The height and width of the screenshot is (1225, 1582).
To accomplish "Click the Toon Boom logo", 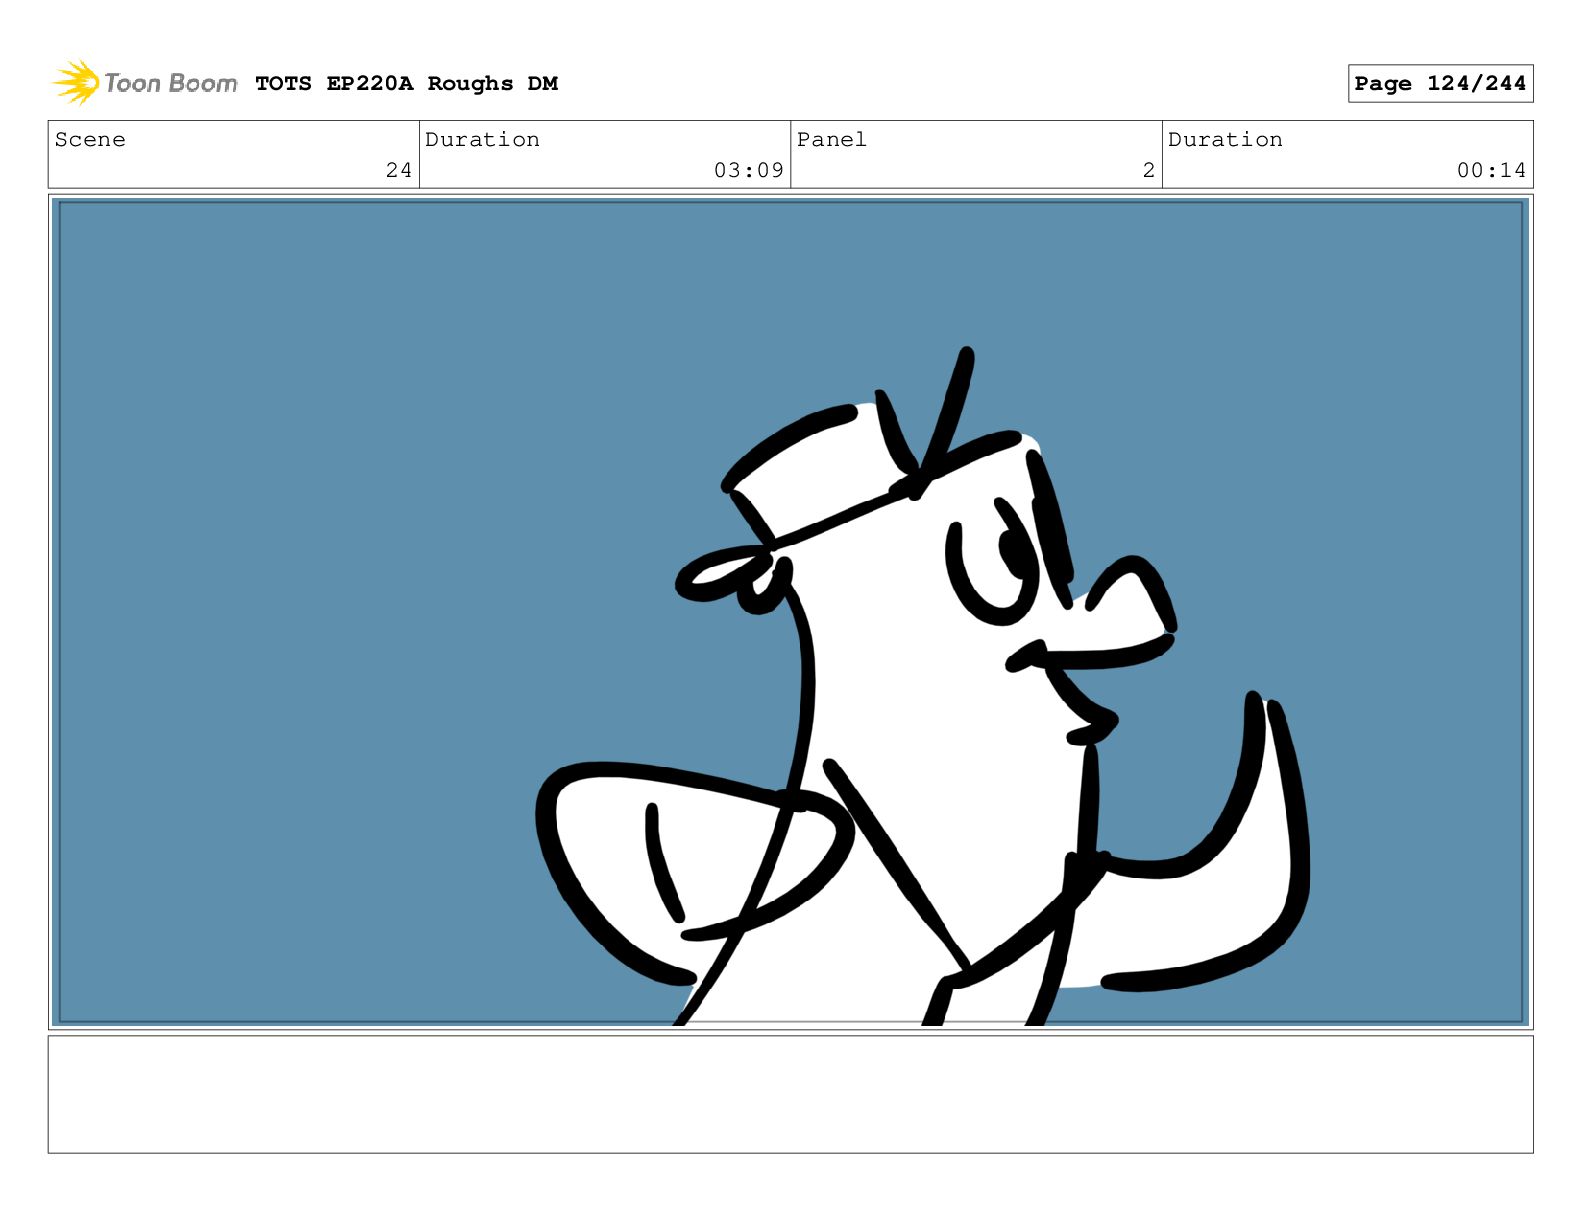I will coord(144,83).
